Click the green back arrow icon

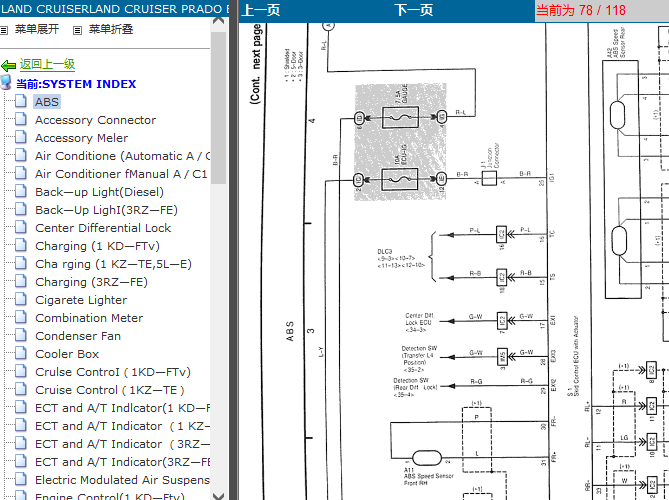click(x=8, y=66)
